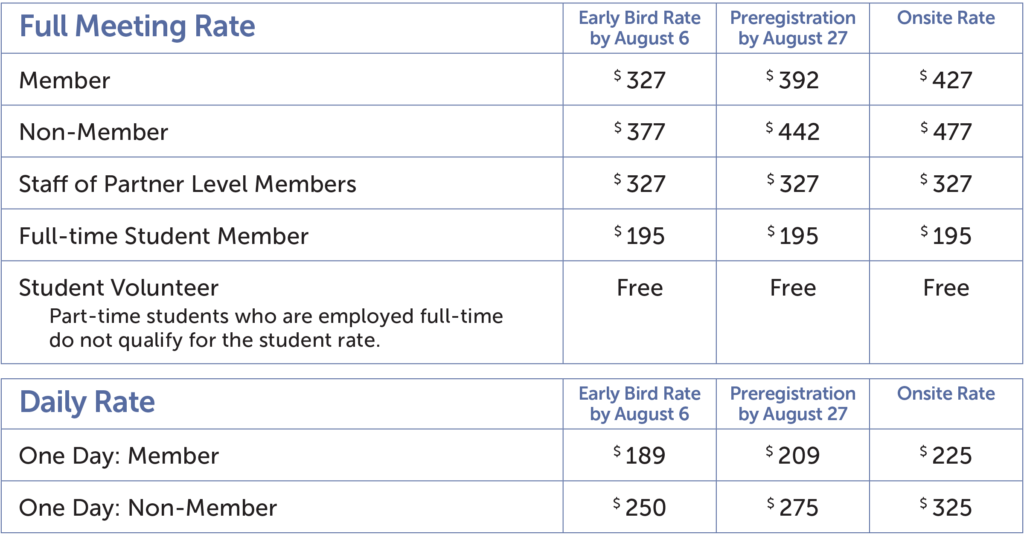Click Non-Member preregistration price $442
The height and width of the screenshot is (537, 1024).
(x=793, y=132)
